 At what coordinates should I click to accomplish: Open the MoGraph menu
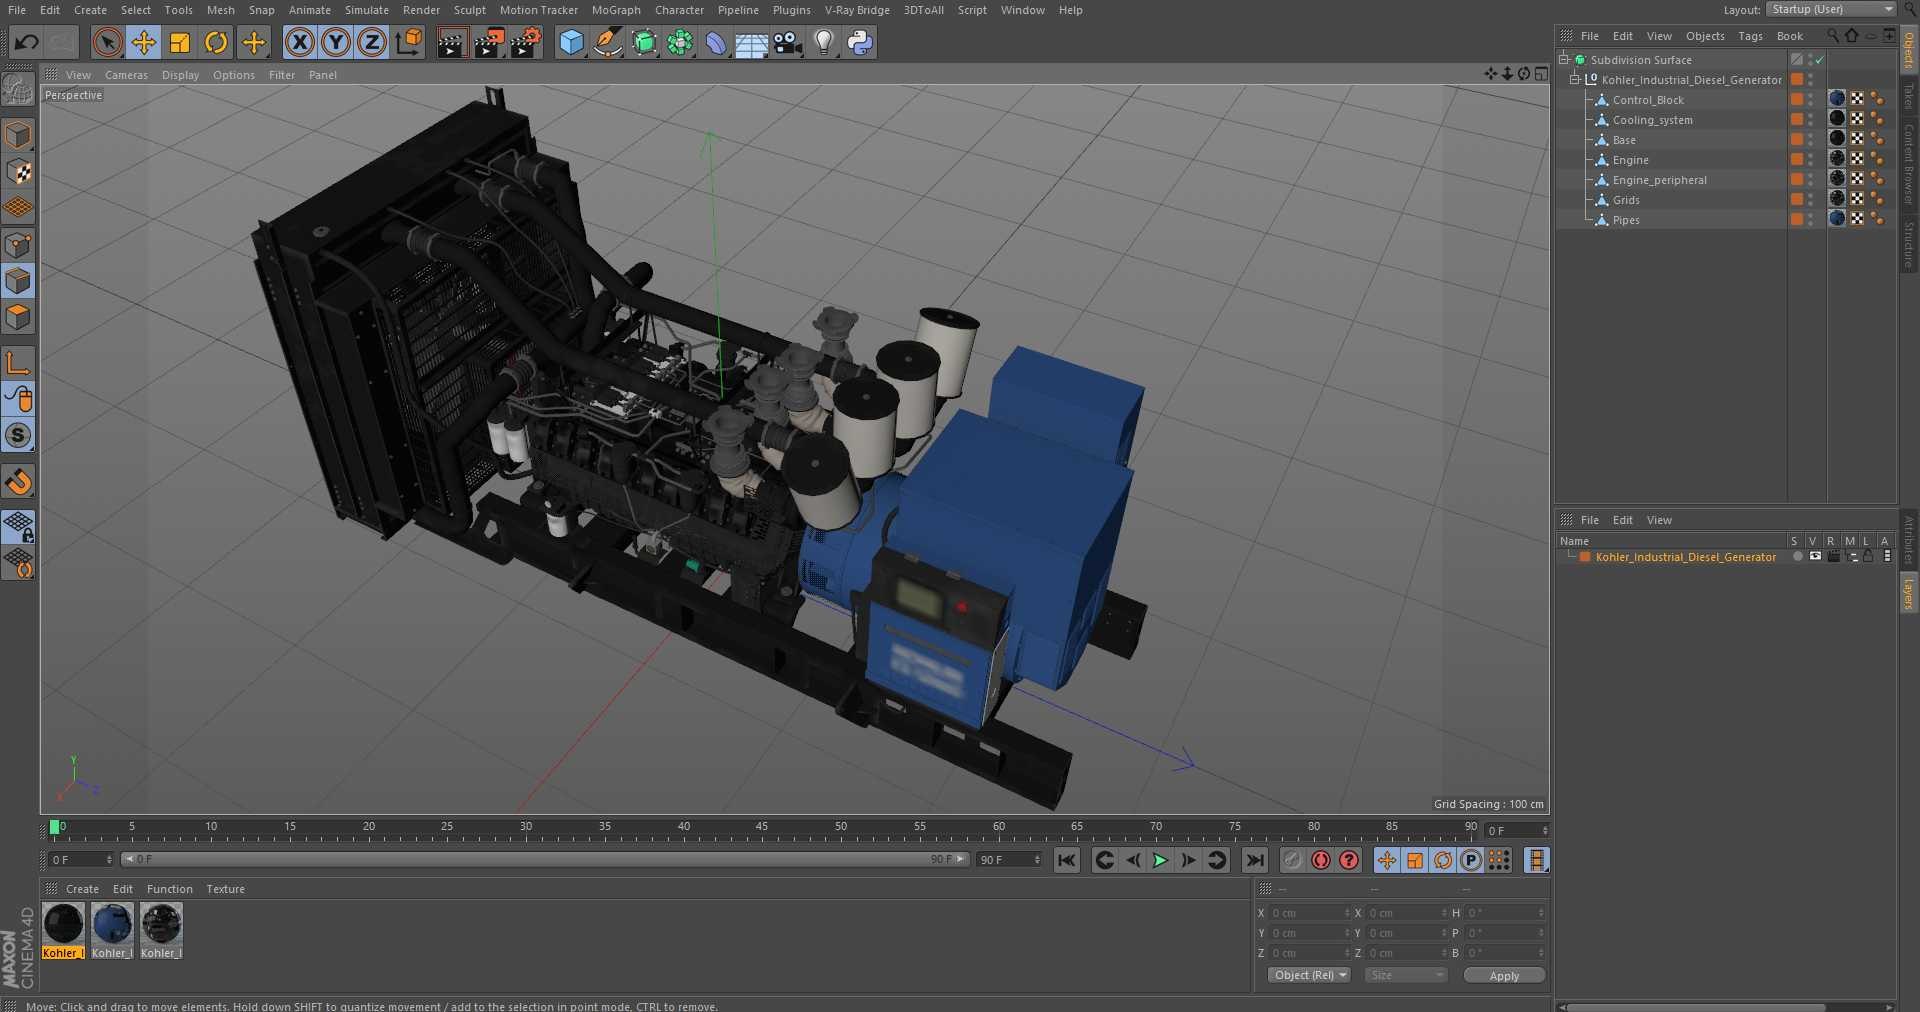tap(616, 10)
